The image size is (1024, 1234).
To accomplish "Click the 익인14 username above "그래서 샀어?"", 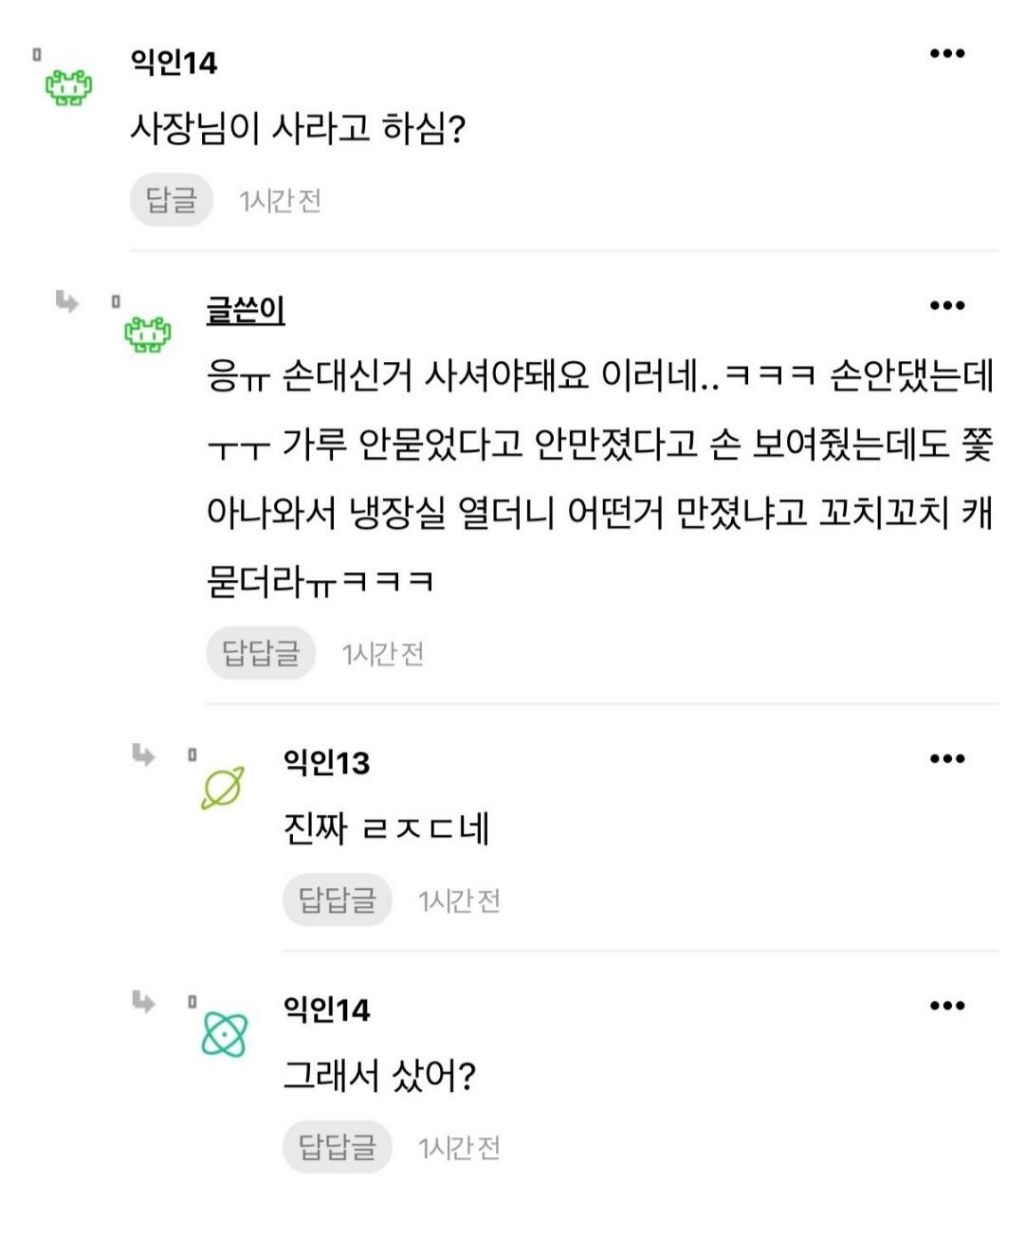I will tap(326, 1010).
